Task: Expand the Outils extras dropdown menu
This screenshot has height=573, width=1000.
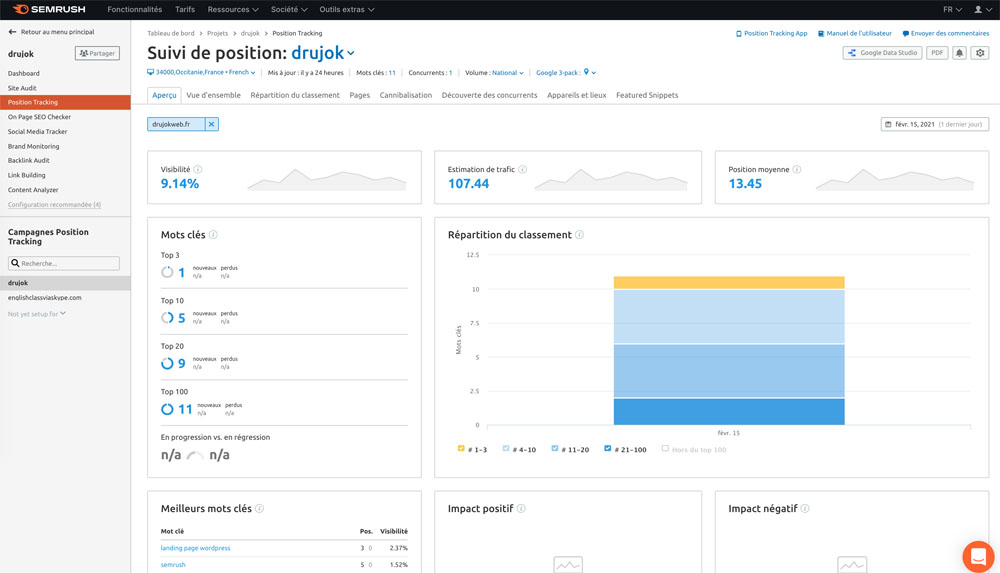Action: point(347,10)
